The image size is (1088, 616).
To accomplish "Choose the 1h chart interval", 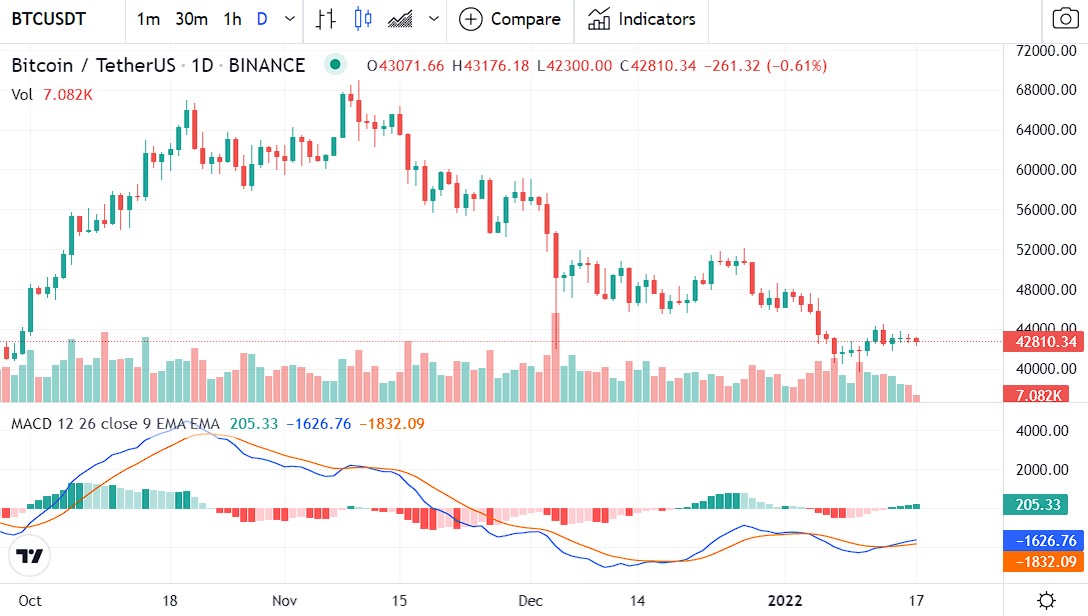I will (232, 19).
